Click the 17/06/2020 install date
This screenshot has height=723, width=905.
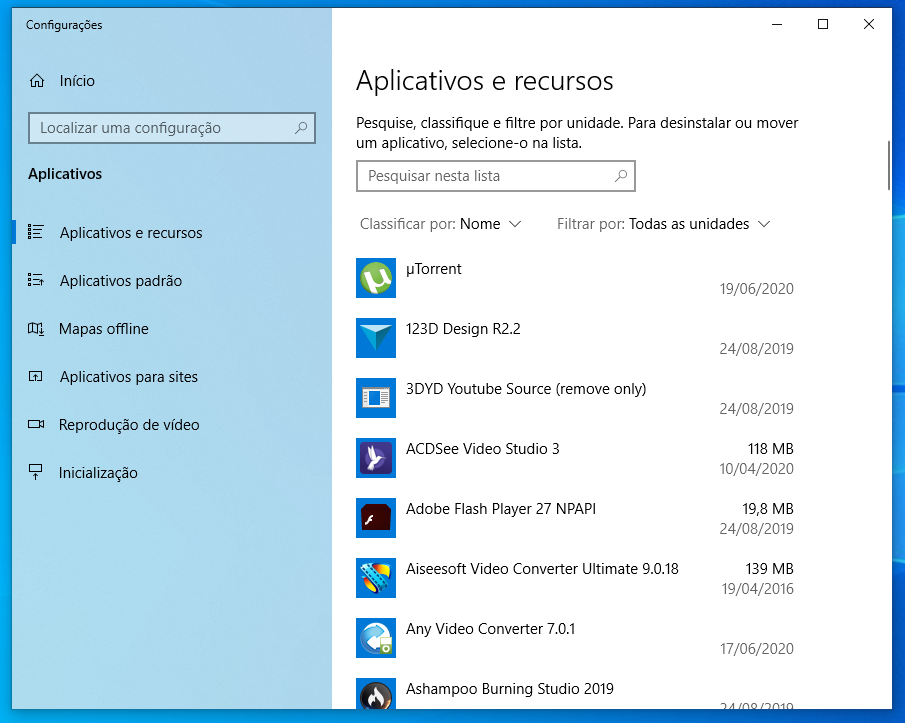(x=757, y=649)
